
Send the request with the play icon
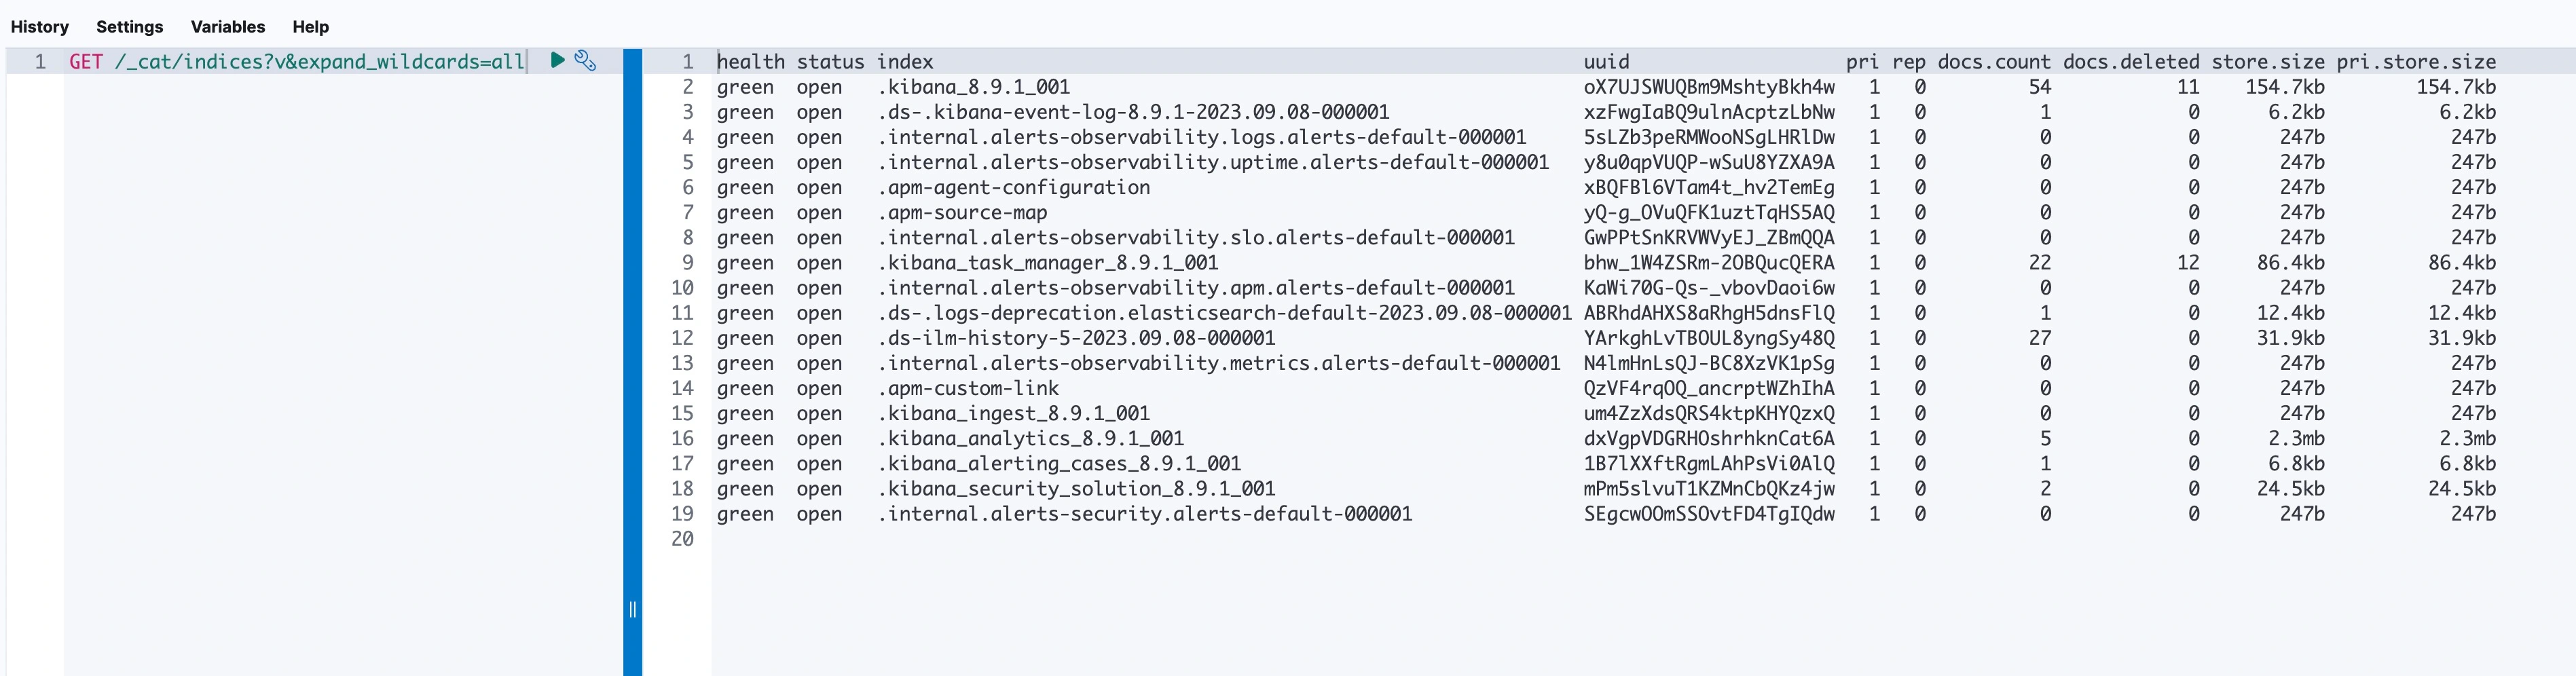point(558,60)
